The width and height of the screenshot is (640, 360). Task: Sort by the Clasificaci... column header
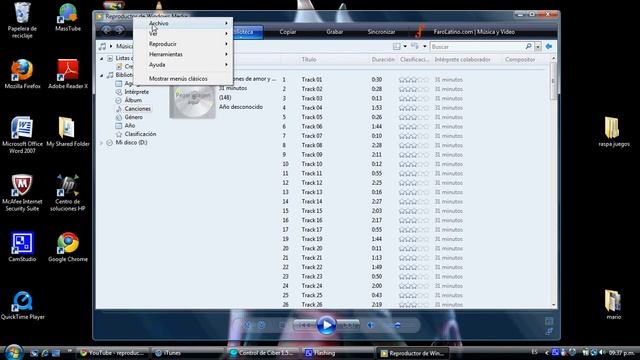[414, 60]
